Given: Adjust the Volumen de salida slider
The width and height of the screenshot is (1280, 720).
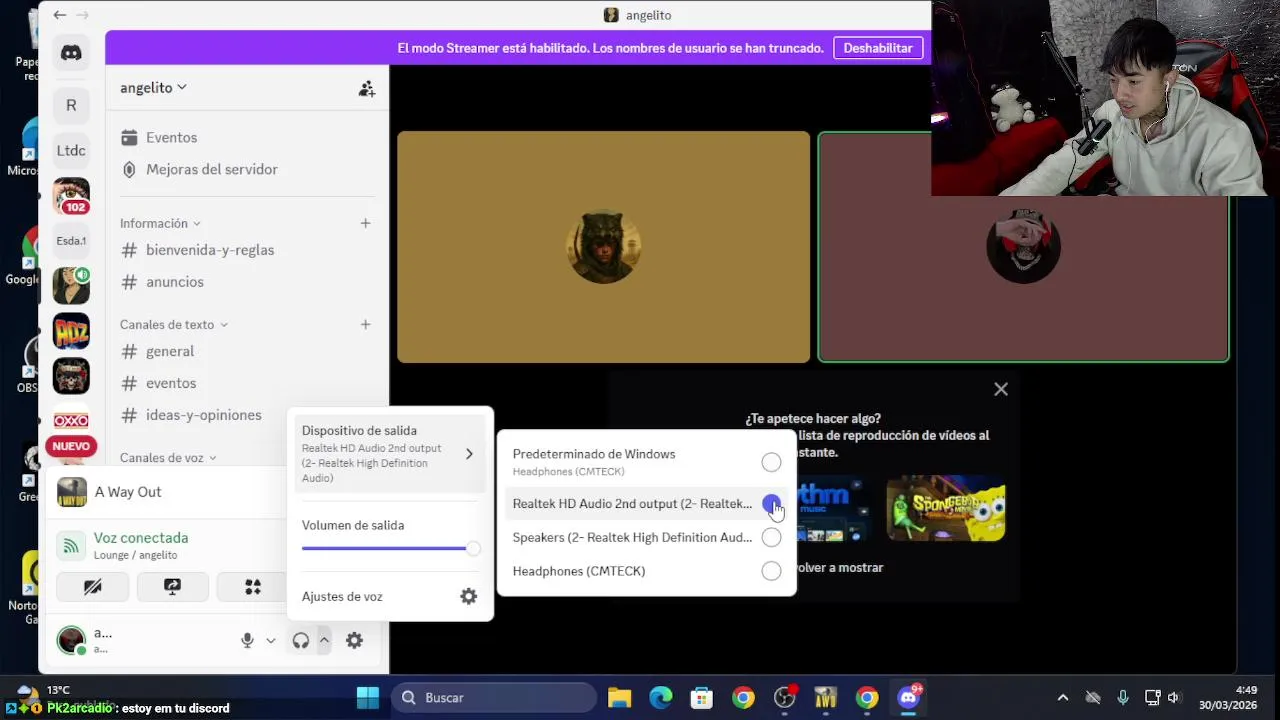Looking at the screenshot, I should [x=390, y=548].
